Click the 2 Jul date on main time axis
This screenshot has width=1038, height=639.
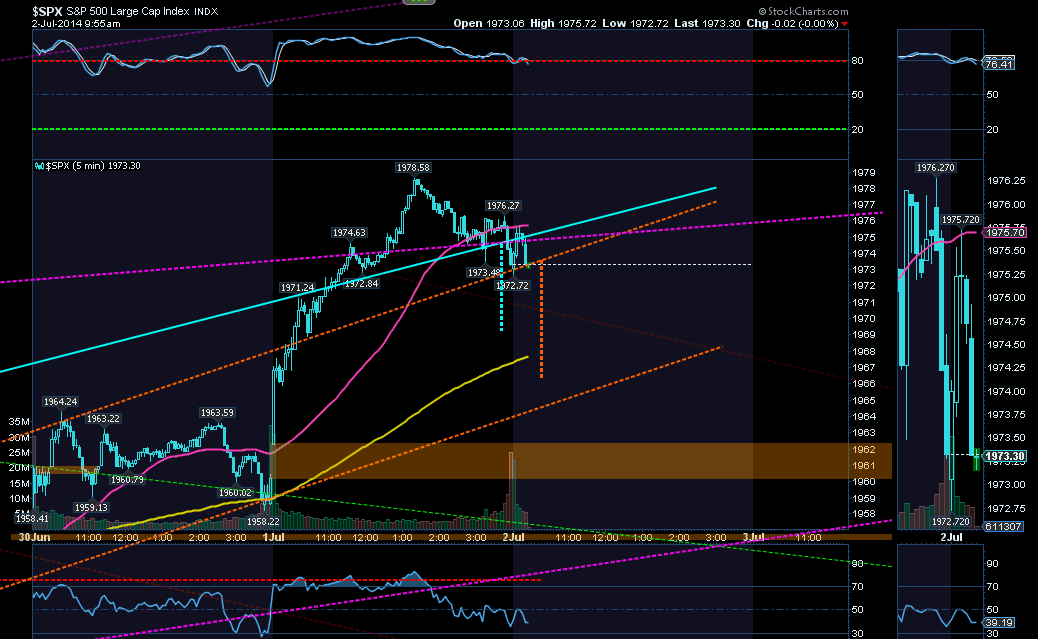pyautogui.click(x=514, y=537)
